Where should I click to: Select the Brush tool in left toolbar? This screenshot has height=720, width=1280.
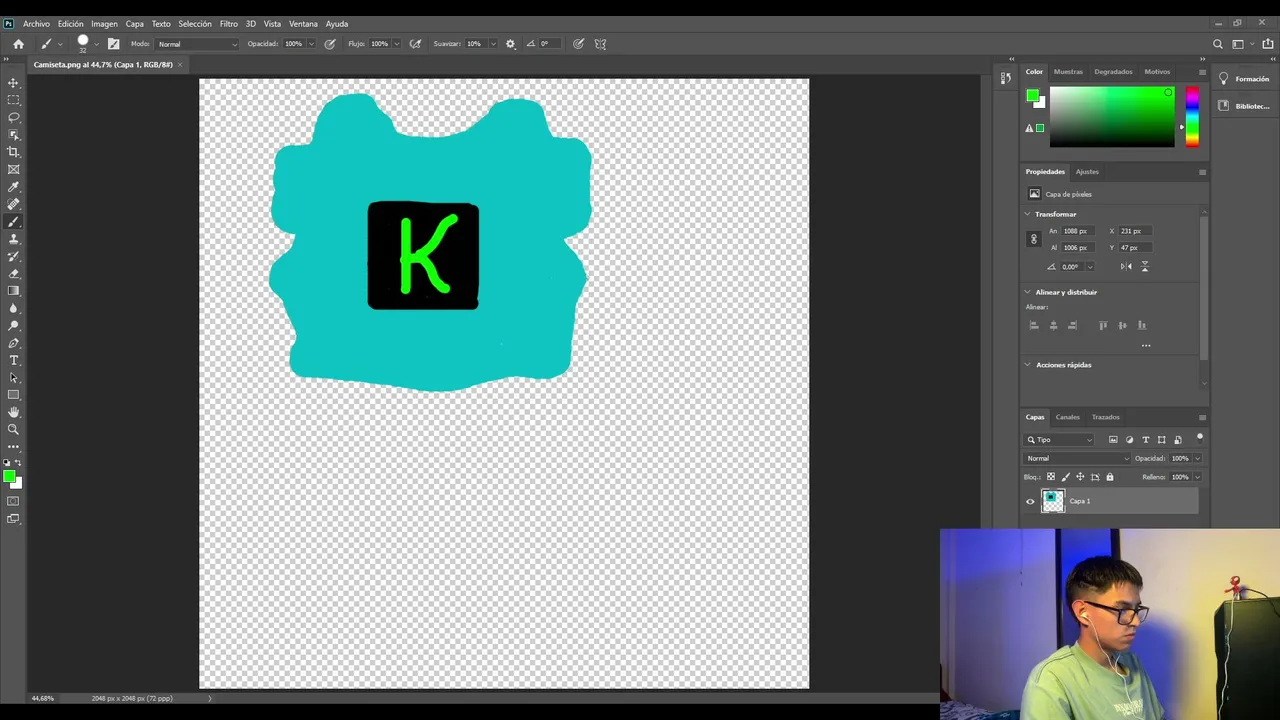(x=13, y=222)
